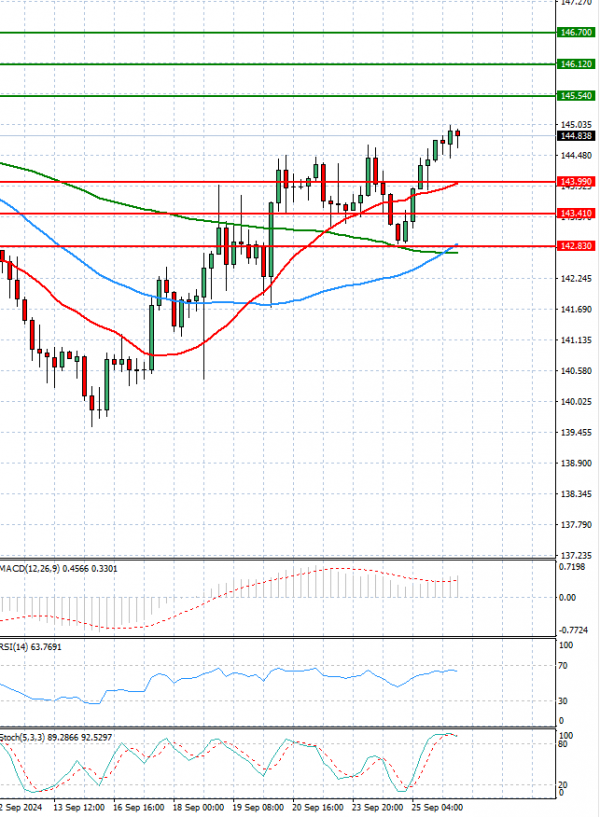Click the MACD(12,26,9) indicator title
This screenshot has width=600, height=817.
tap(28, 569)
